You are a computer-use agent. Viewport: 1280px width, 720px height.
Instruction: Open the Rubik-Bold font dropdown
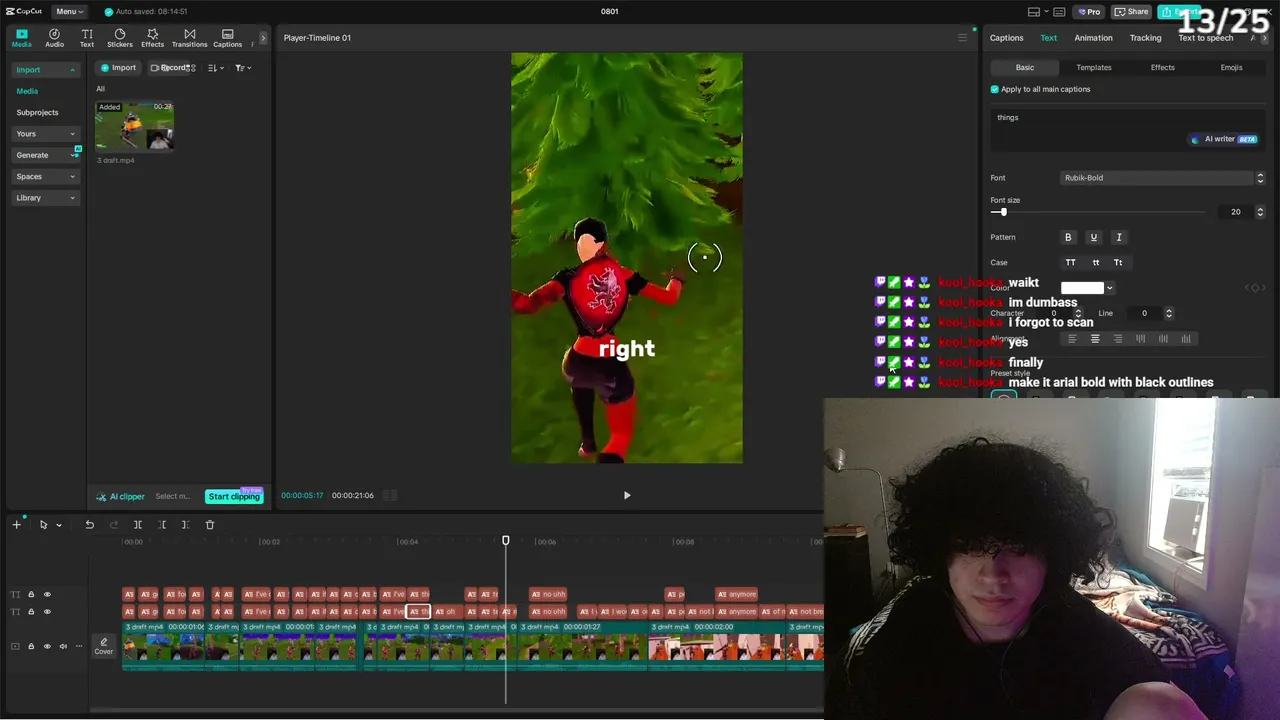tap(1163, 178)
